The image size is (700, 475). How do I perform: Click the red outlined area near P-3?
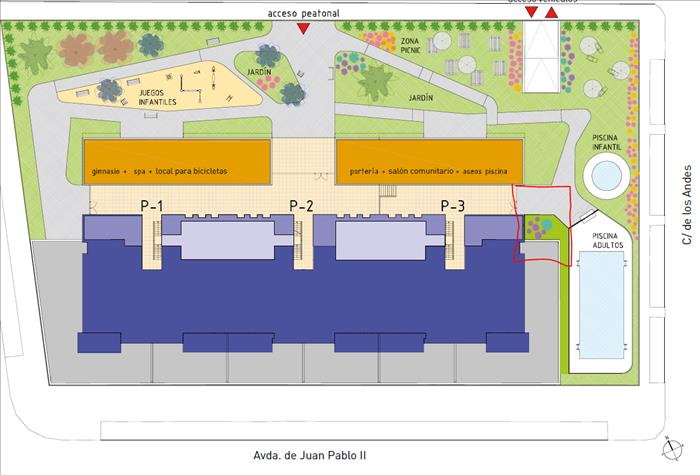543,224
